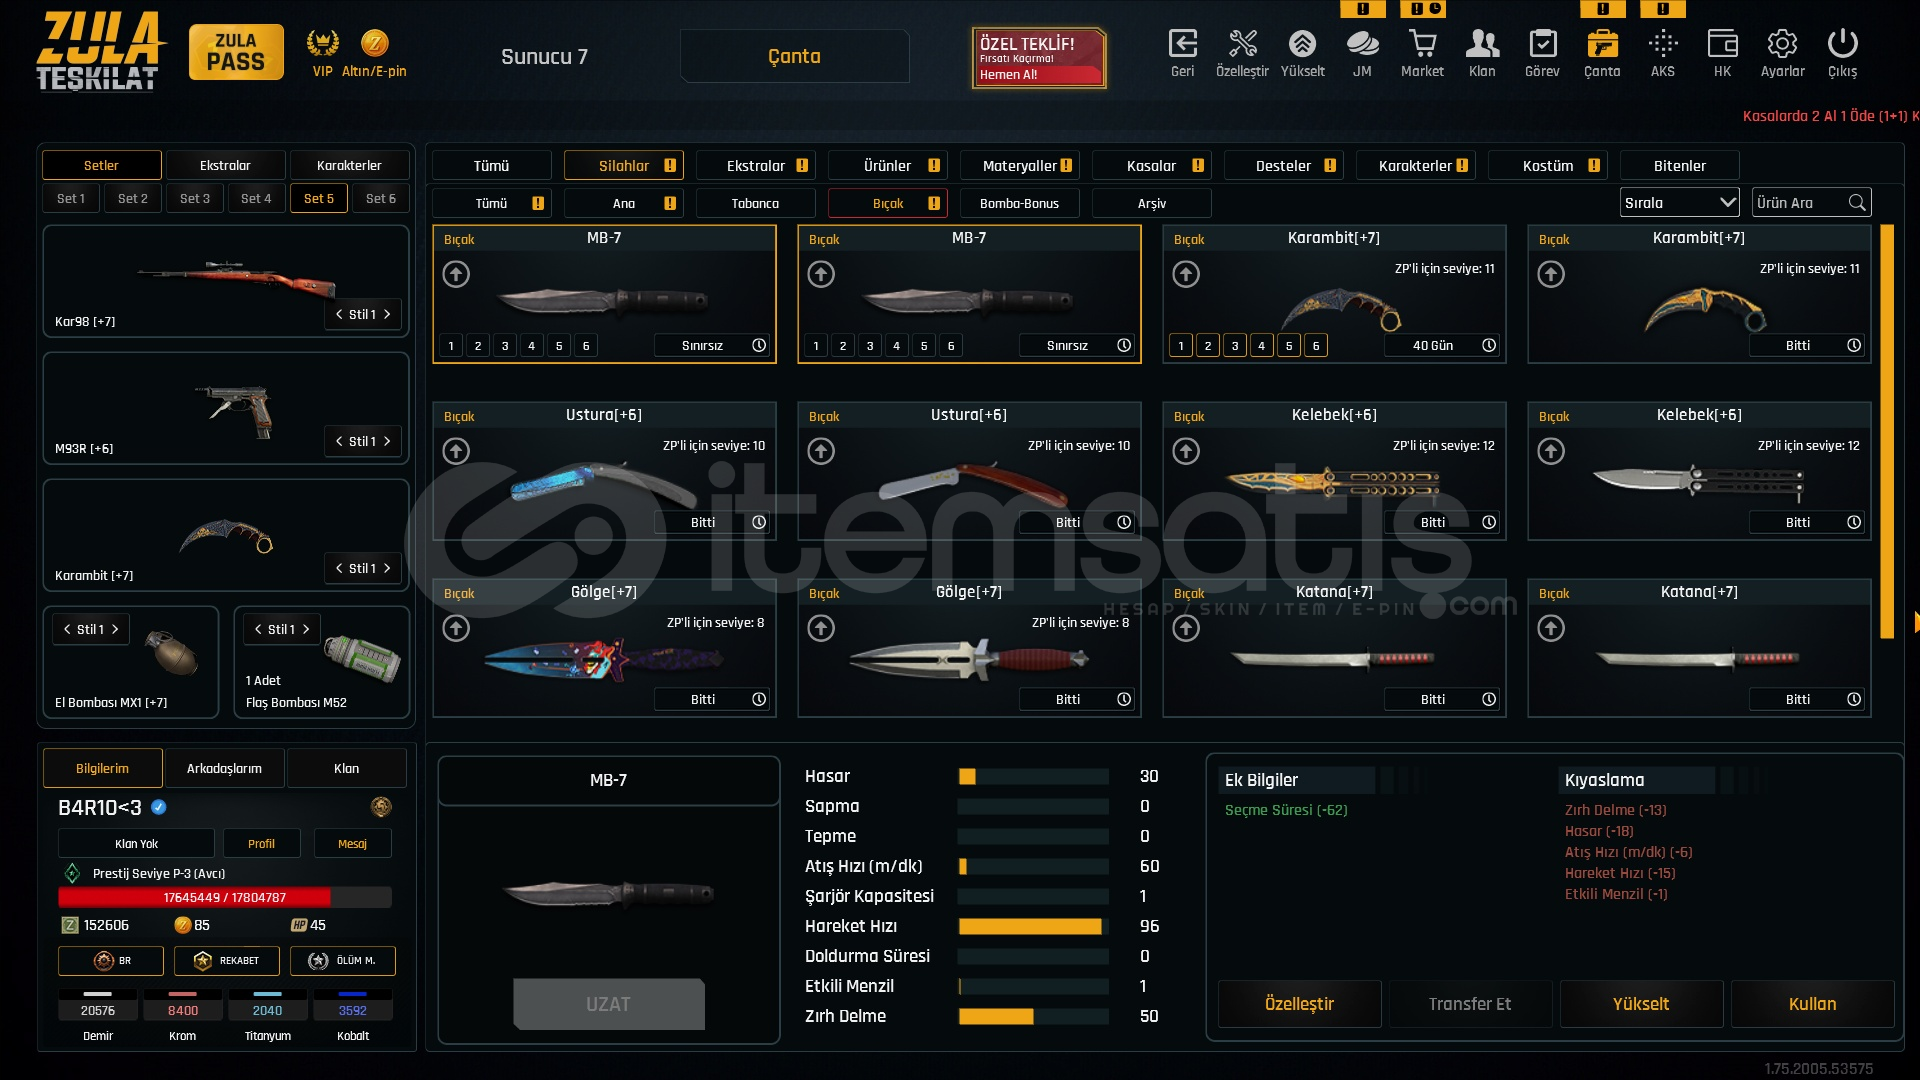Open the Arkadaşlarım tab
Viewport: 1920px width, 1080px height.
pos(224,768)
